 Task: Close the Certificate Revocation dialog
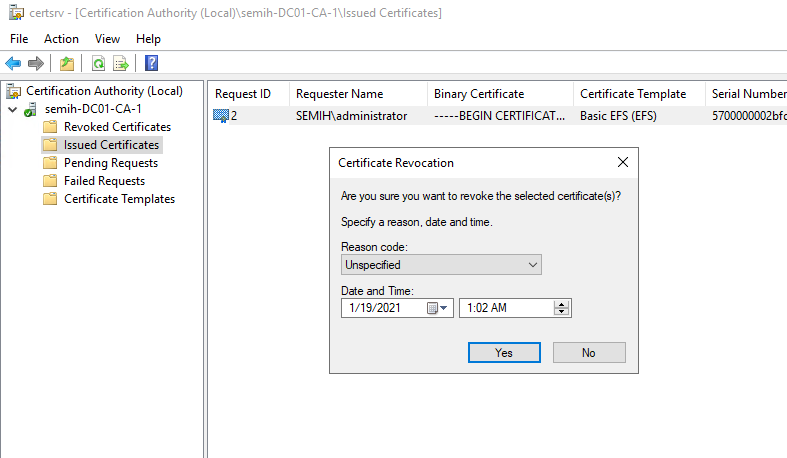622,162
